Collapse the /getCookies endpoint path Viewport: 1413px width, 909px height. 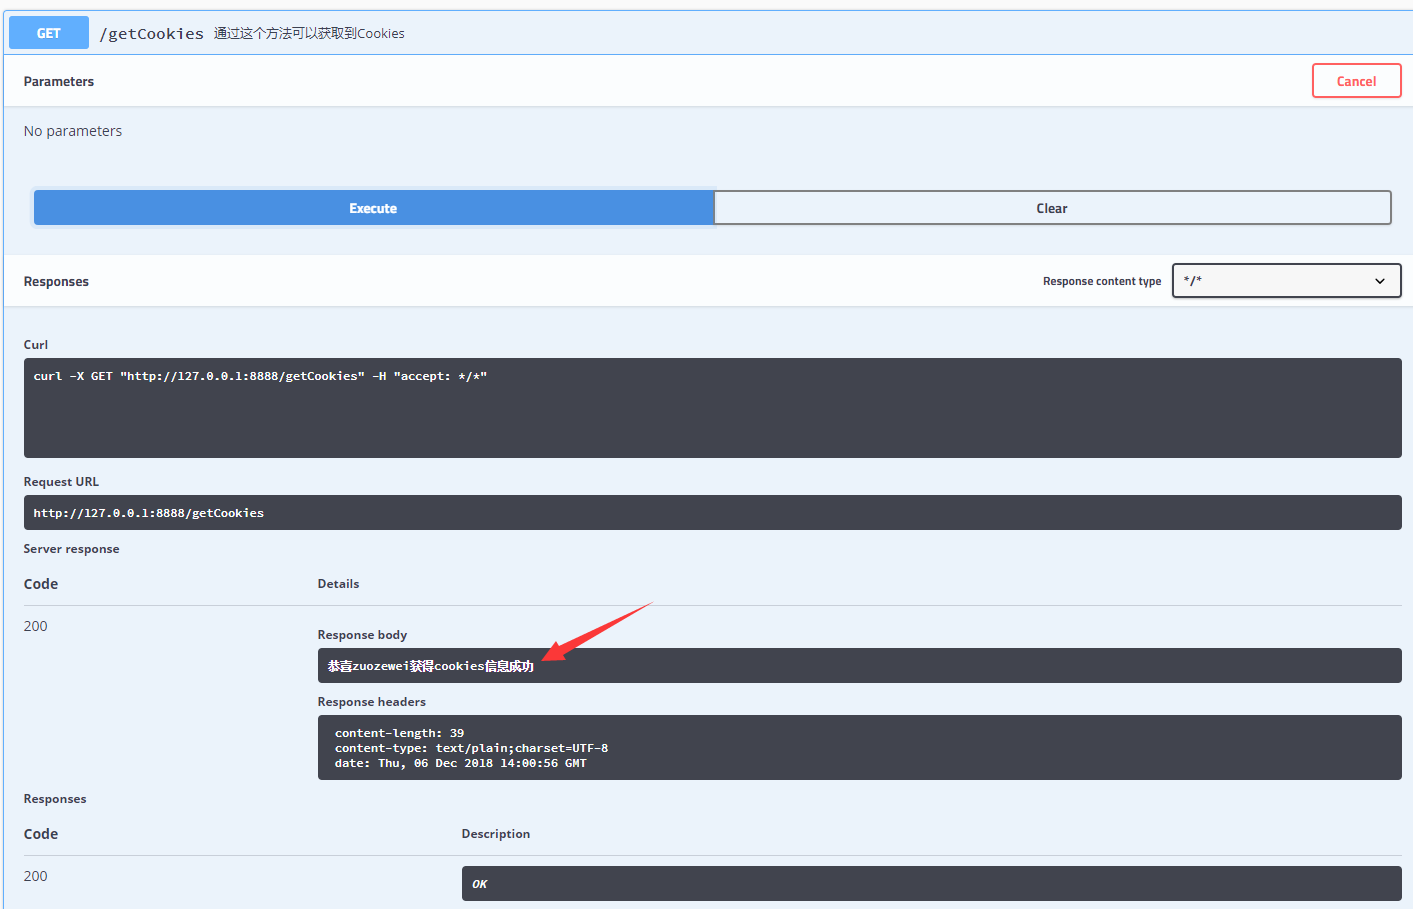pos(151,34)
